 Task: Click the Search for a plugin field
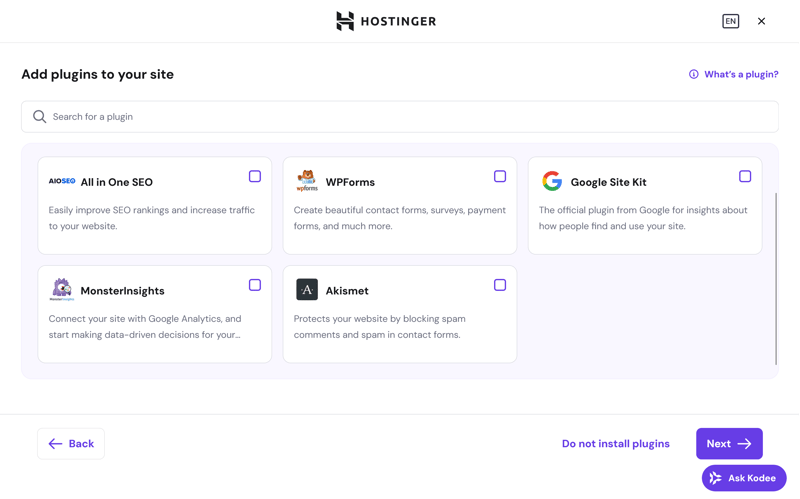pos(400,117)
